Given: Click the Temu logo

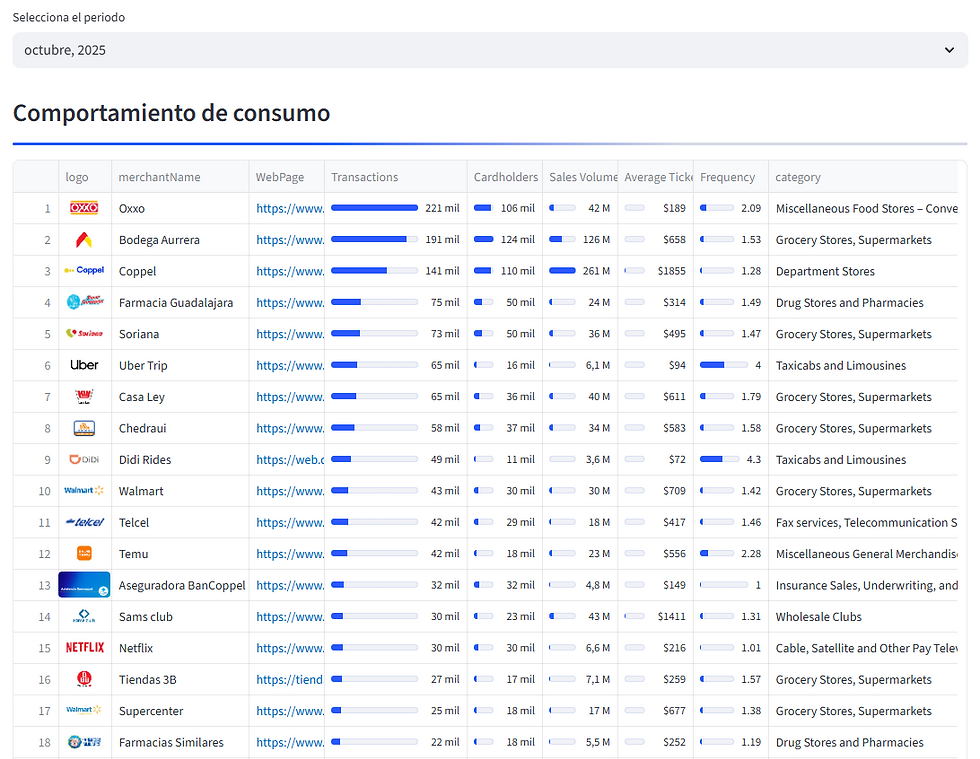Looking at the screenshot, I should (84, 553).
